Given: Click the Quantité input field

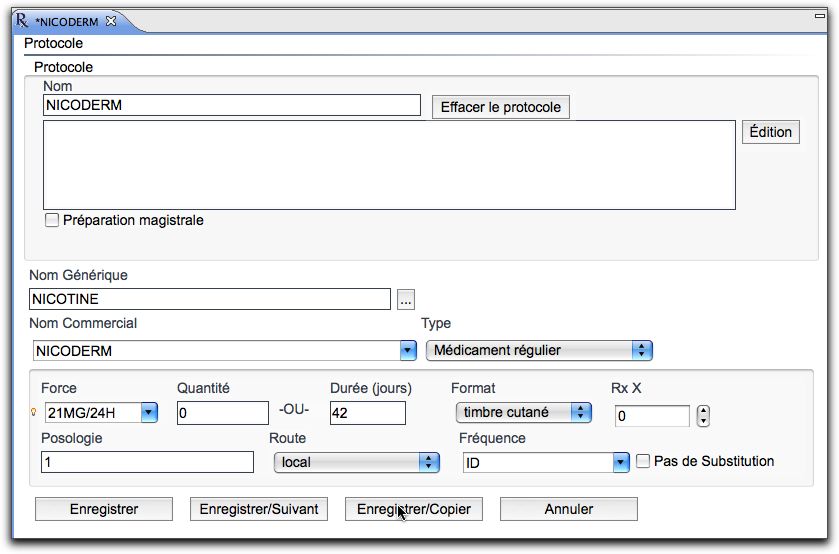Looking at the screenshot, I should 223,413.
